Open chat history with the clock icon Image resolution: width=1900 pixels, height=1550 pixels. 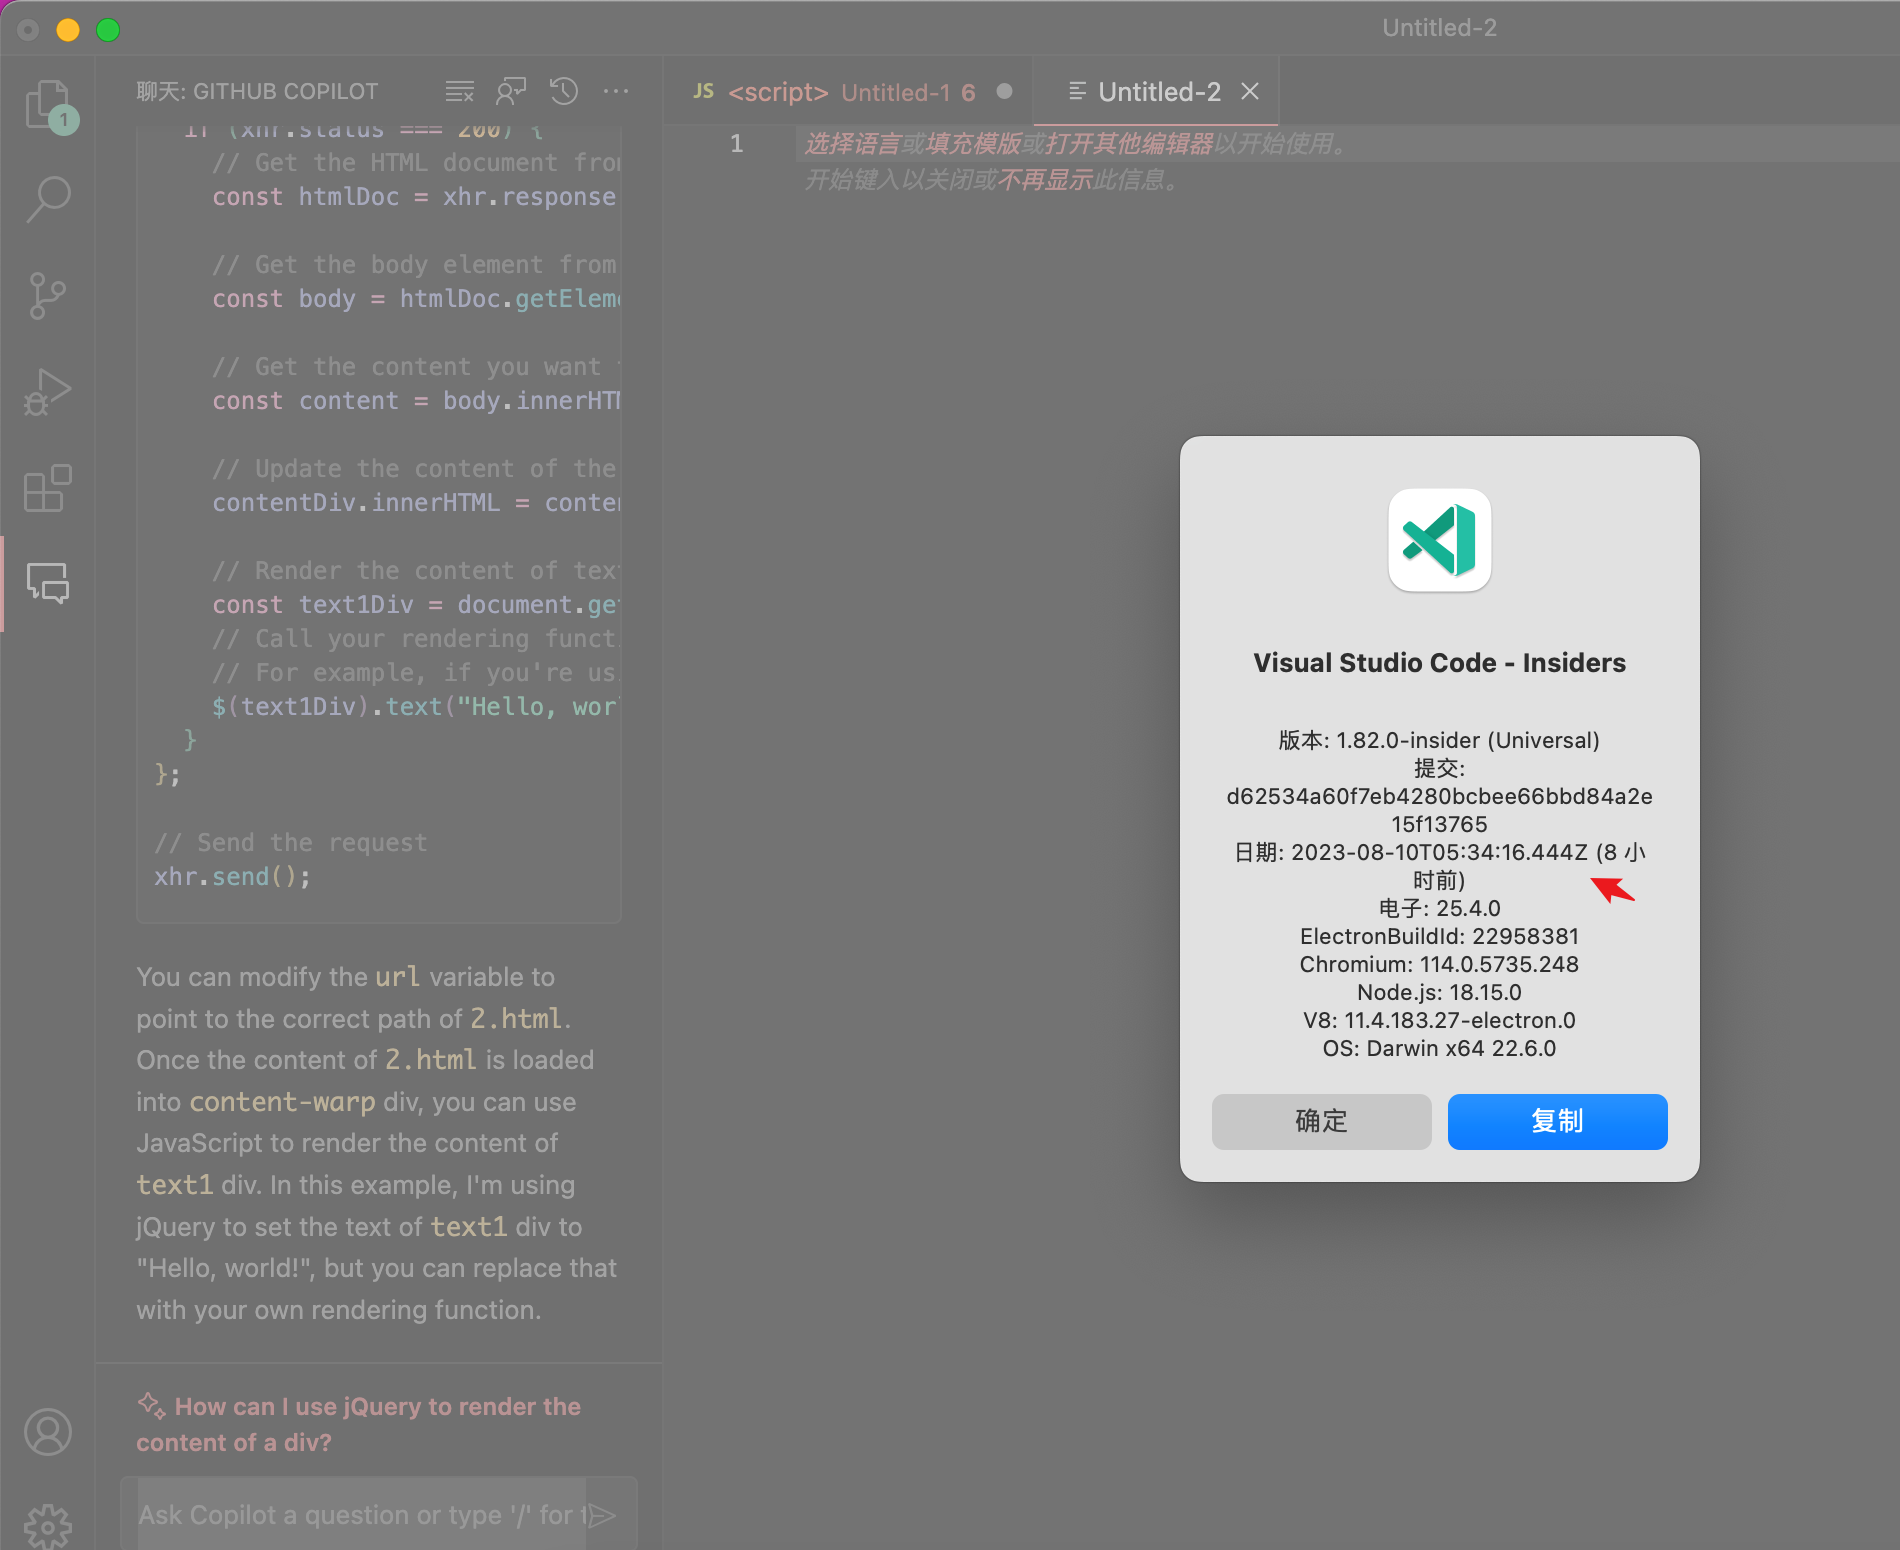(563, 91)
